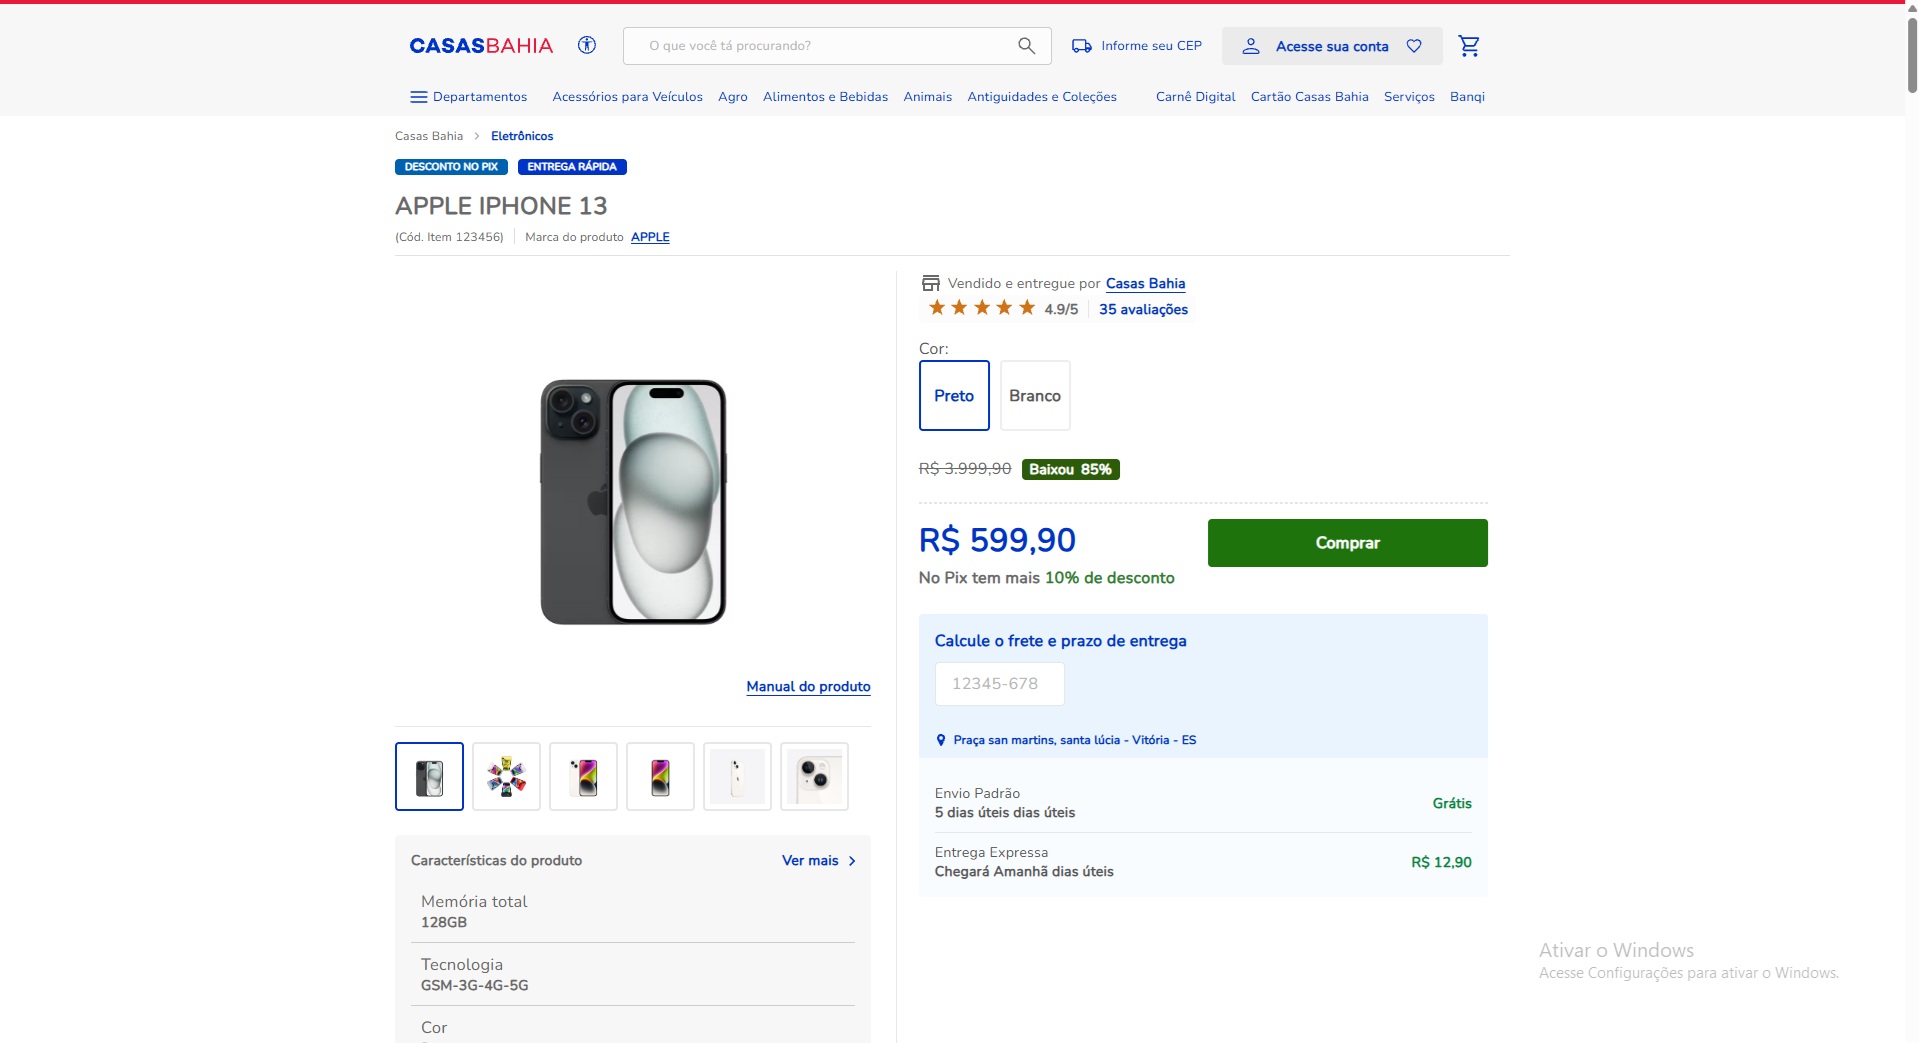Screen dimensions: 1919x1043
Task: Click the CEP input for shipping
Action: pos(999,684)
